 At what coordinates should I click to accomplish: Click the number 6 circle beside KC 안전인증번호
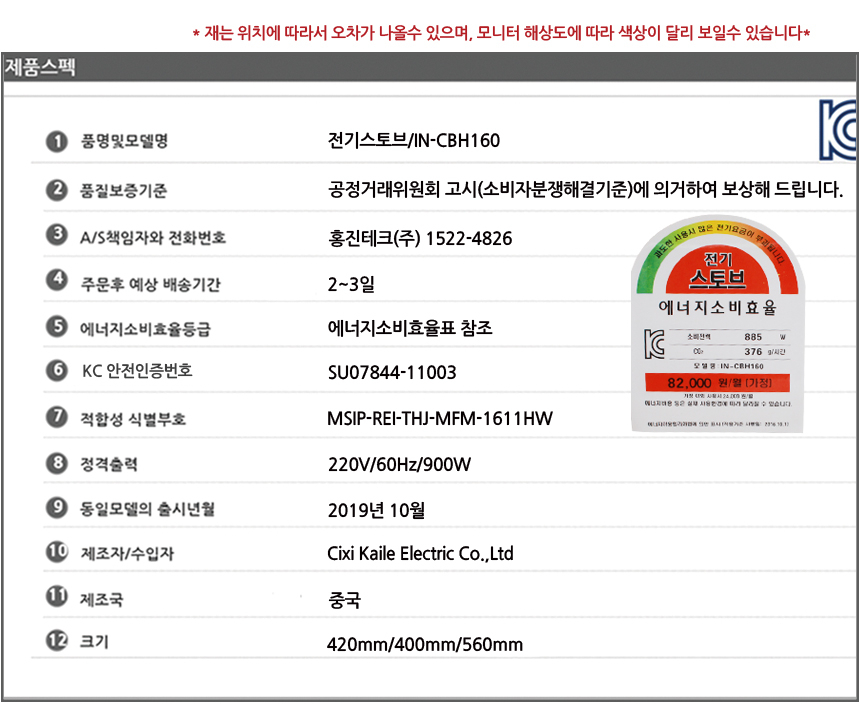click(57, 371)
